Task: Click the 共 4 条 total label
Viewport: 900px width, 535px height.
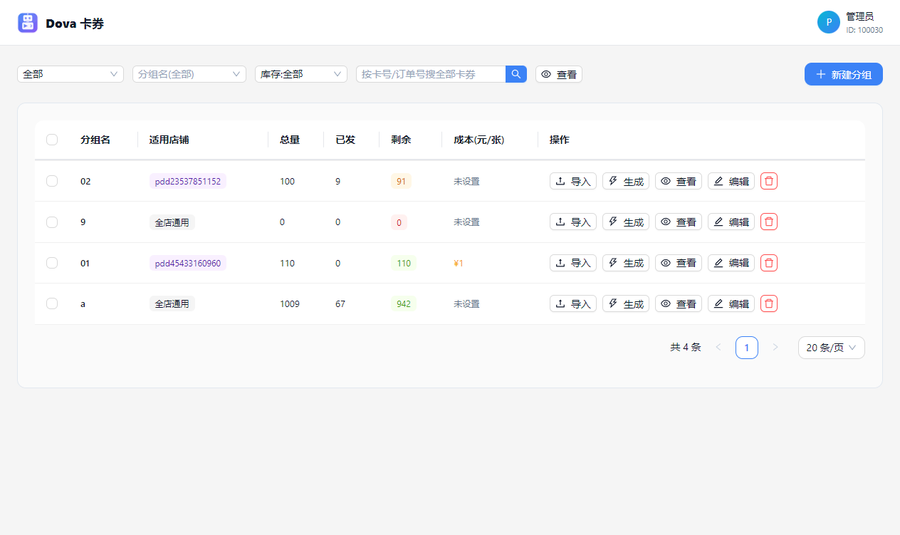Action: point(685,347)
